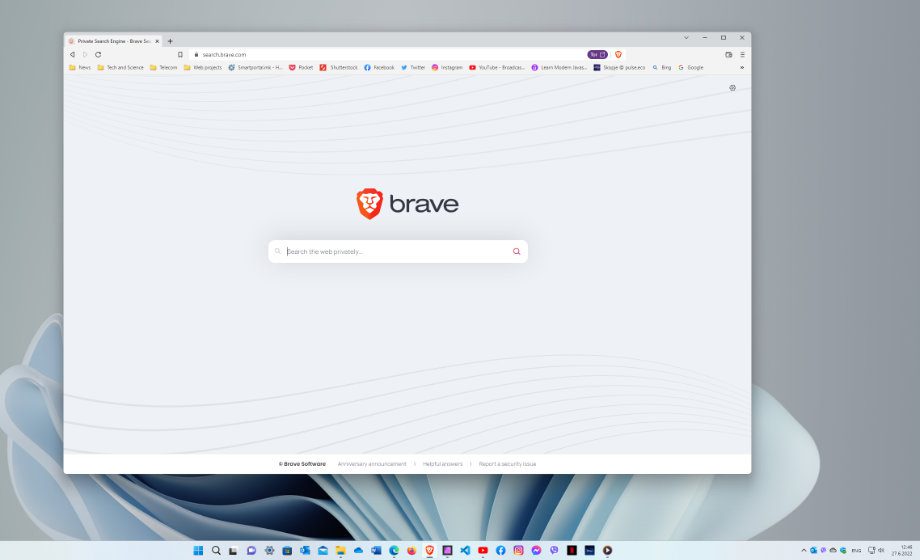The height and width of the screenshot is (560, 920).
Task: Open taskbar Search magnifier
Action: (x=216, y=551)
